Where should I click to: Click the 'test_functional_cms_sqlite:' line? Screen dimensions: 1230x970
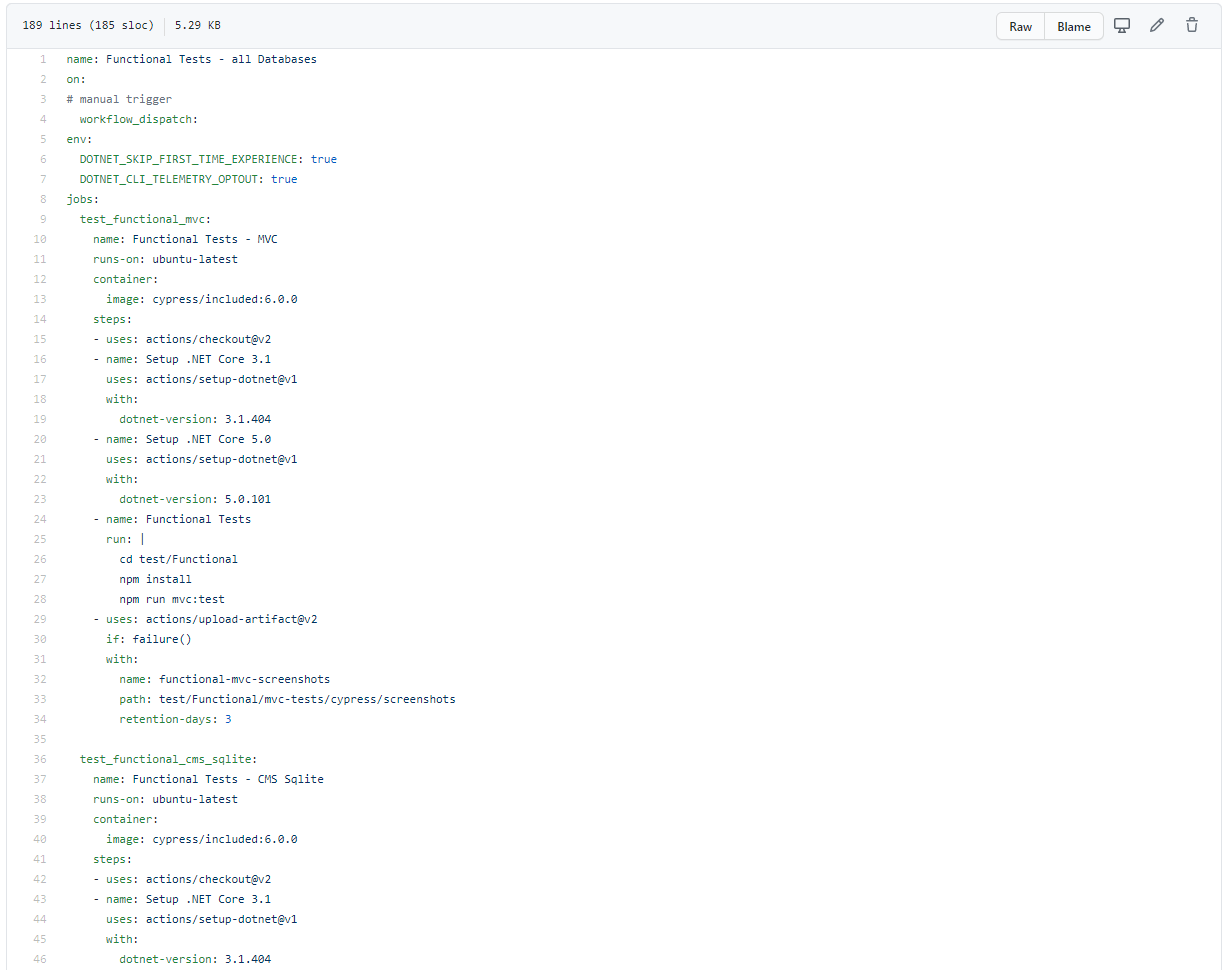(x=169, y=759)
